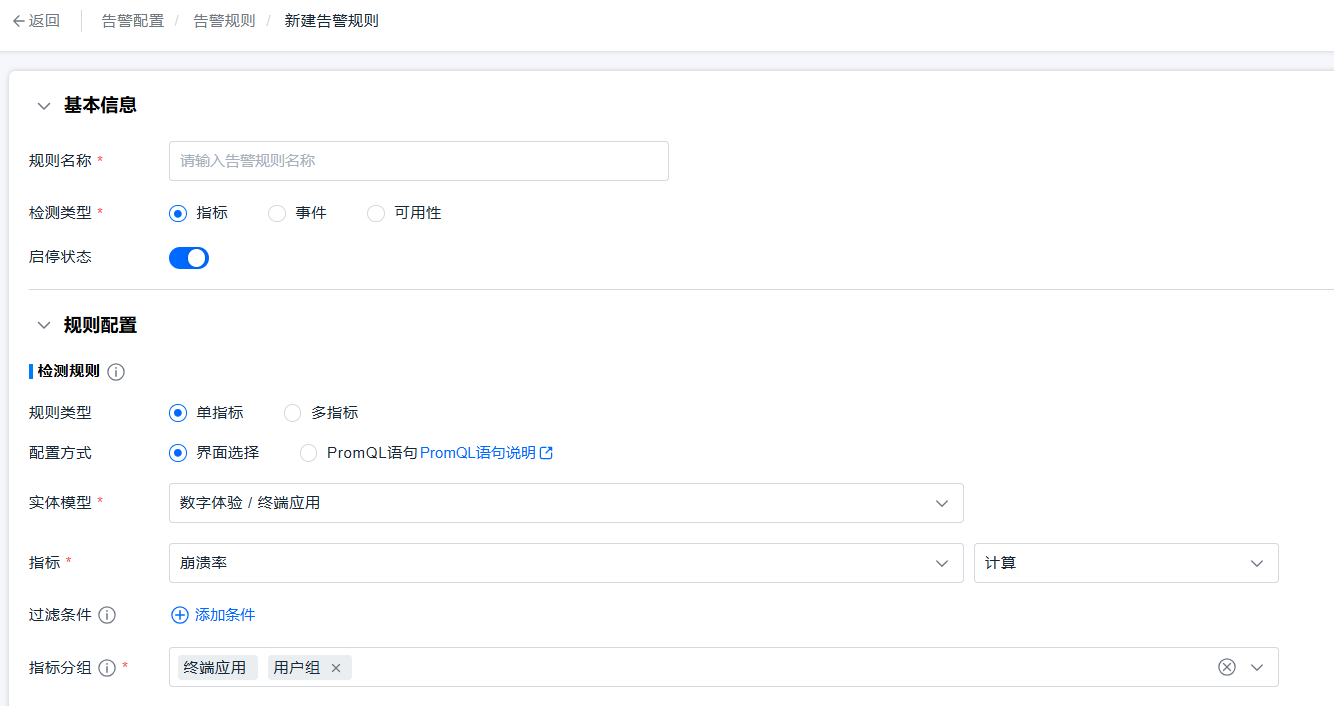Click the 过滤条件 info icon
Viewport: 1334px width, 706px height.
[x=107, y=615]
